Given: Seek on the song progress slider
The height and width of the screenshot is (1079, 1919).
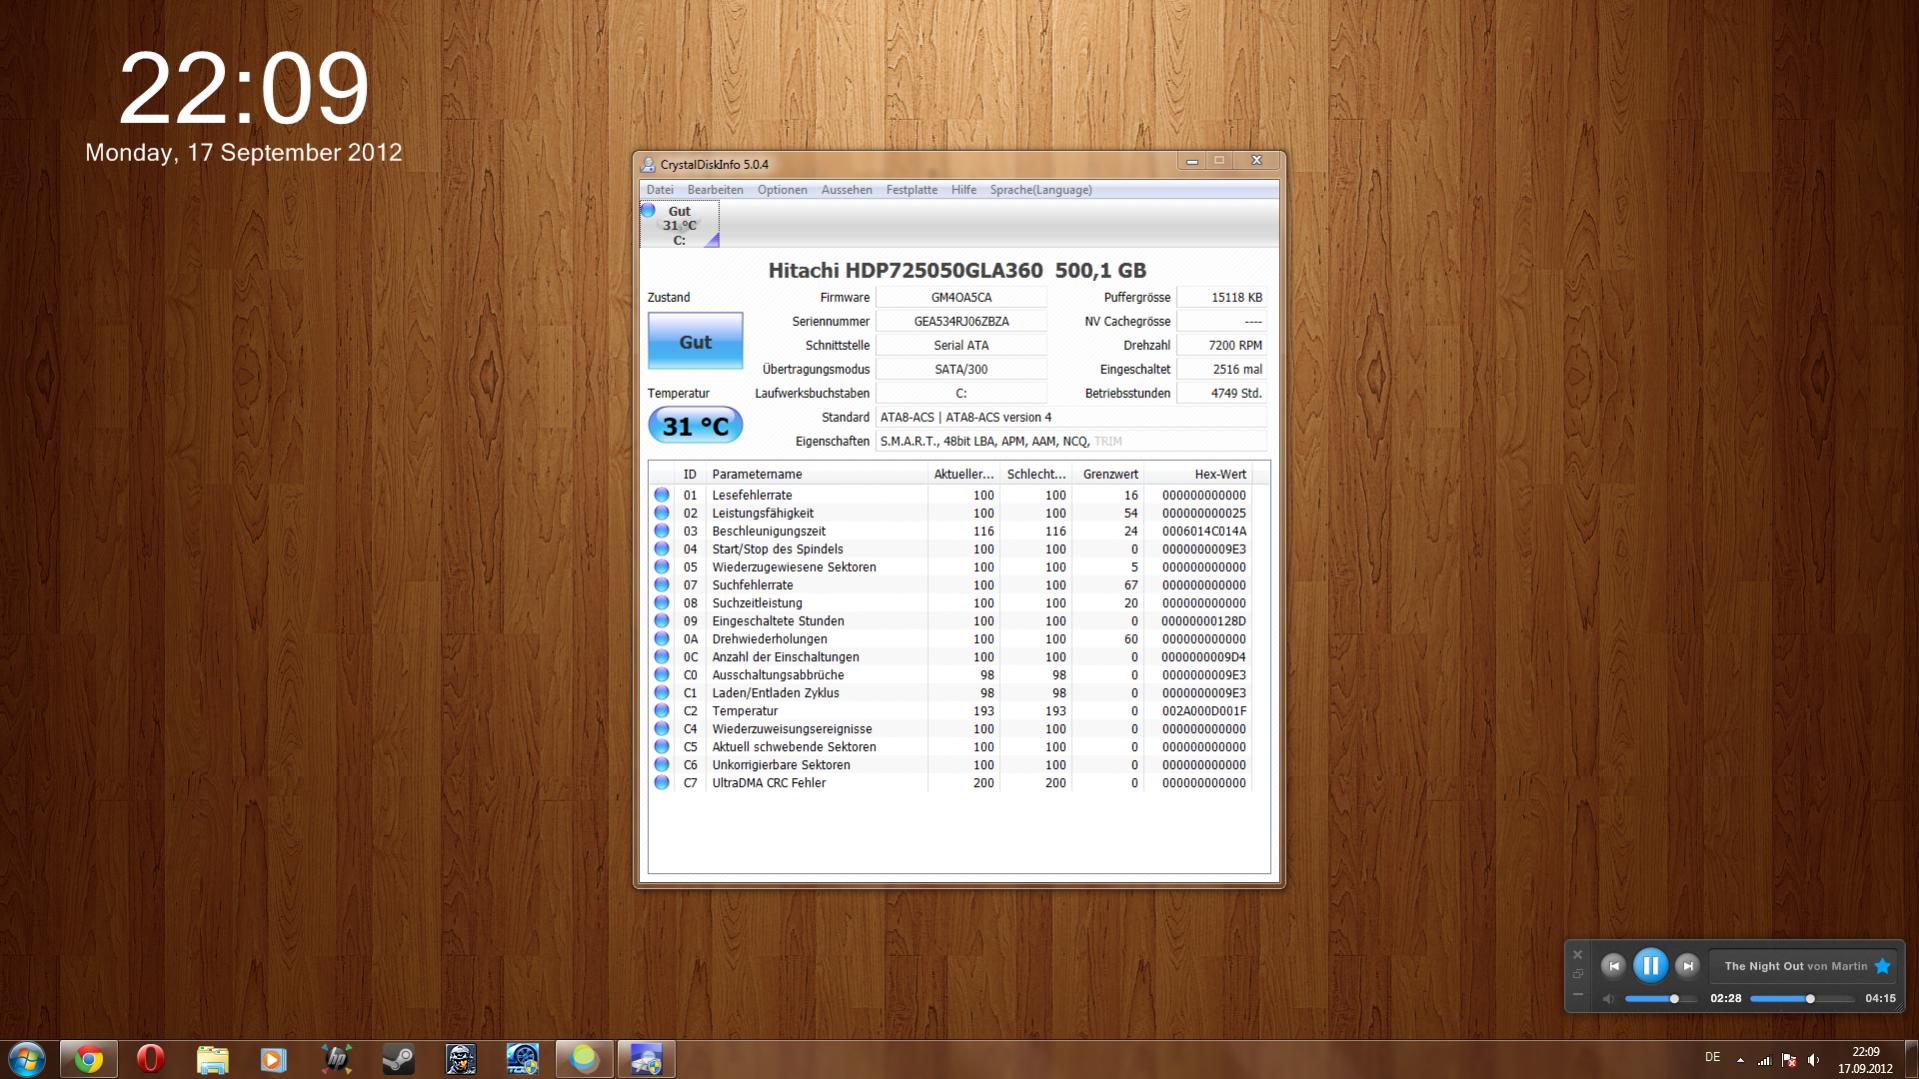Looking at the screenshot, I should click(x=1802, y=998).
